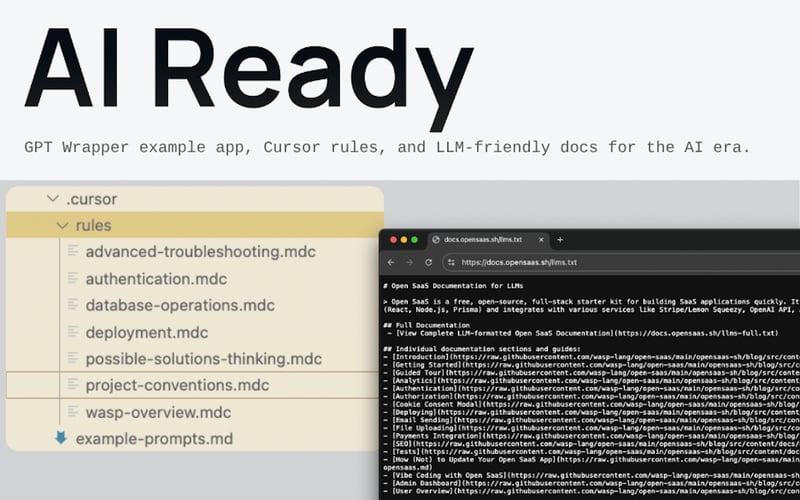Open a new browser tab with plus
The height and width of the screenshot is (500, 800).
(x=560, y=239)
